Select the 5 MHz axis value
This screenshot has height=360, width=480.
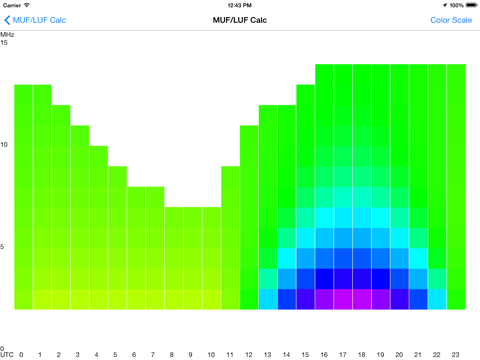2,247
